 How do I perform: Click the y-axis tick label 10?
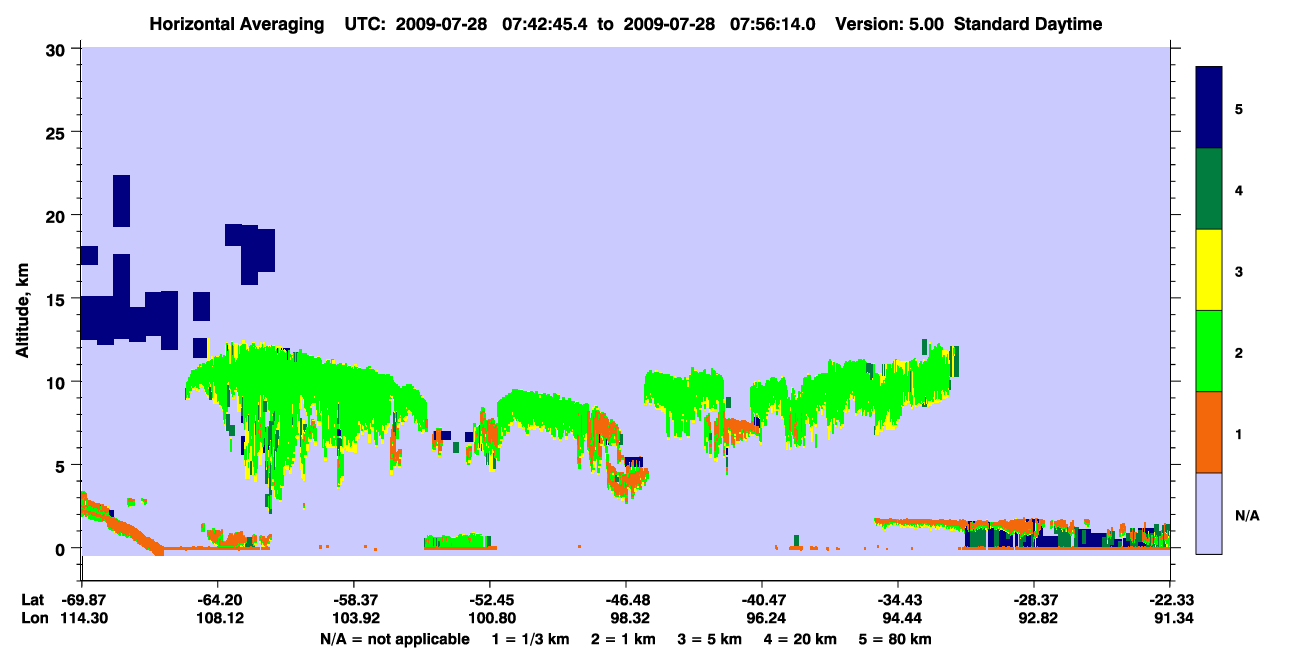point(58,382)
